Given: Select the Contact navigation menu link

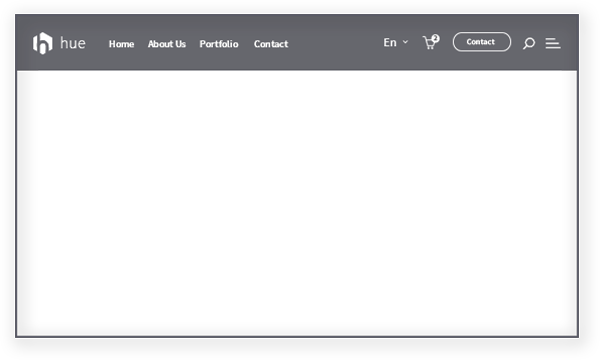Looking at the screenshot, I should pos(271,44).
